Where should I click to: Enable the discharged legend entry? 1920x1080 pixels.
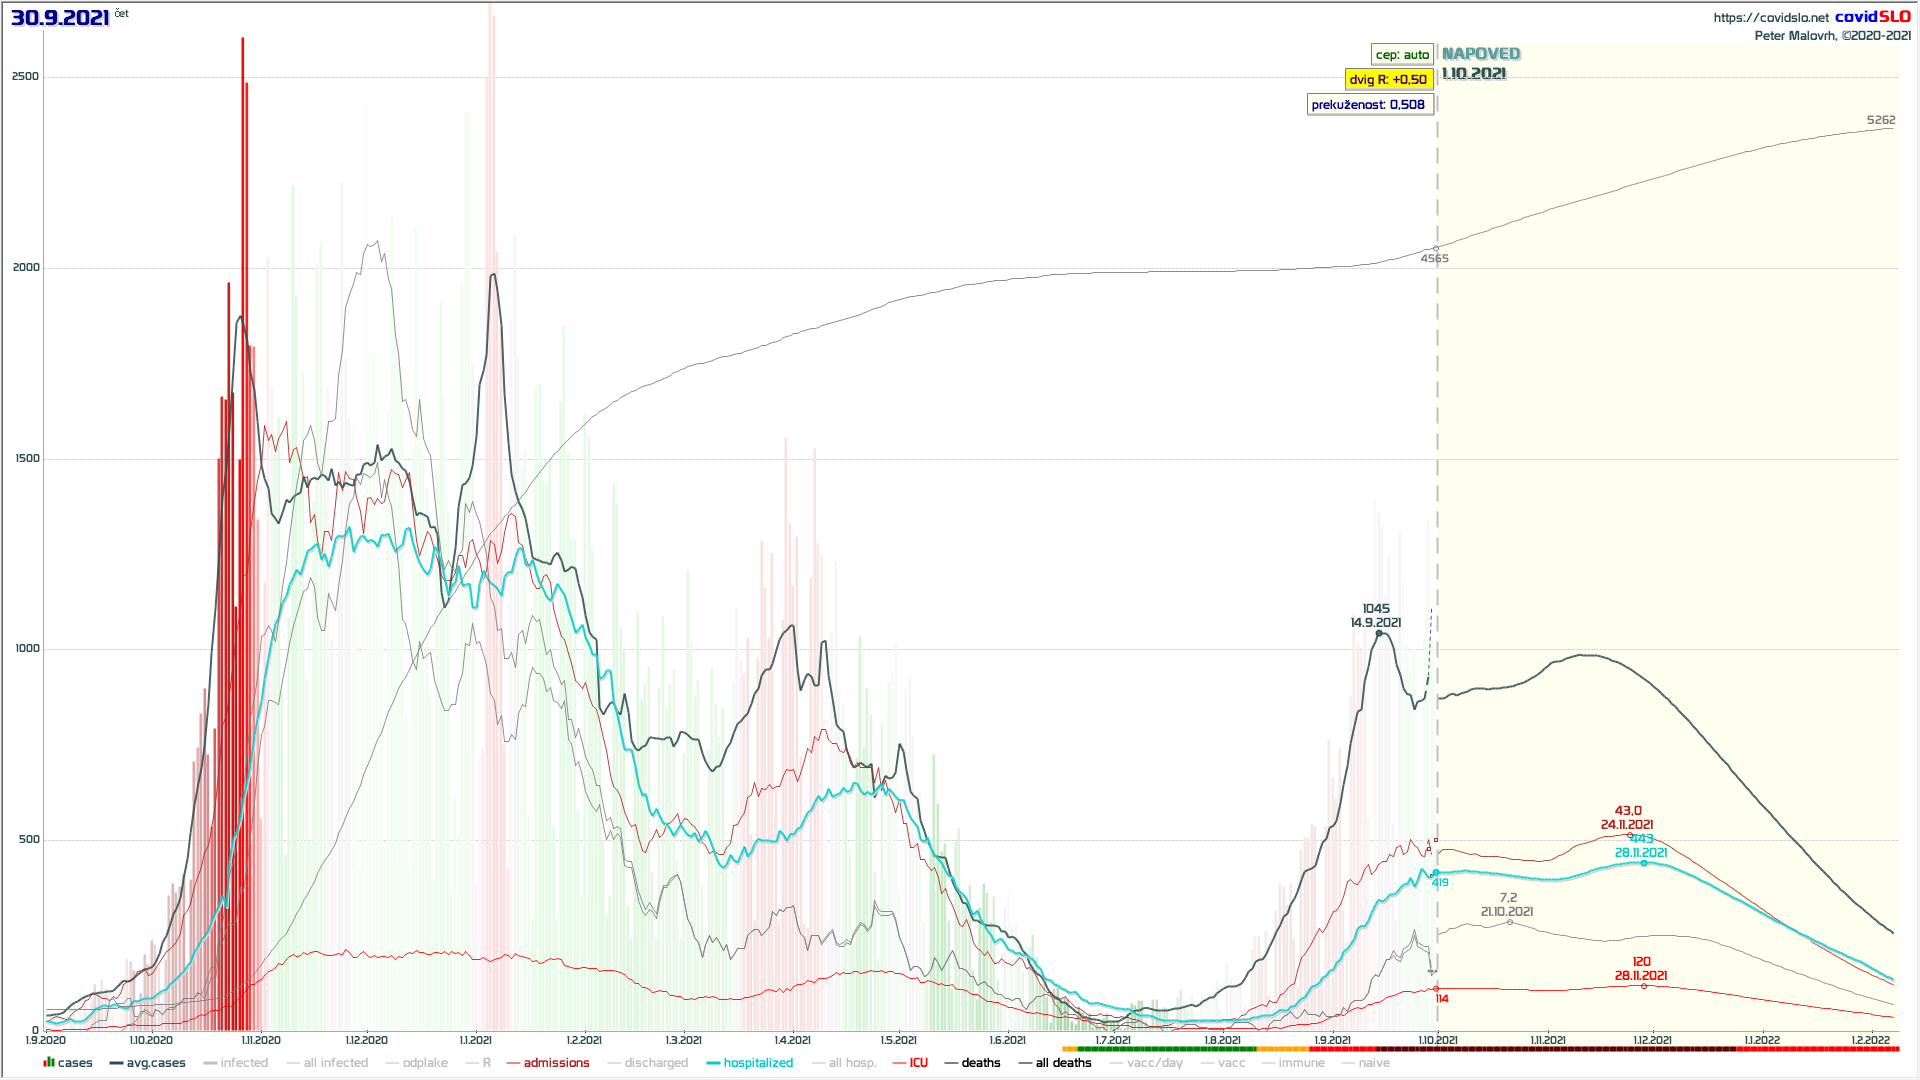coord(647,1063)
